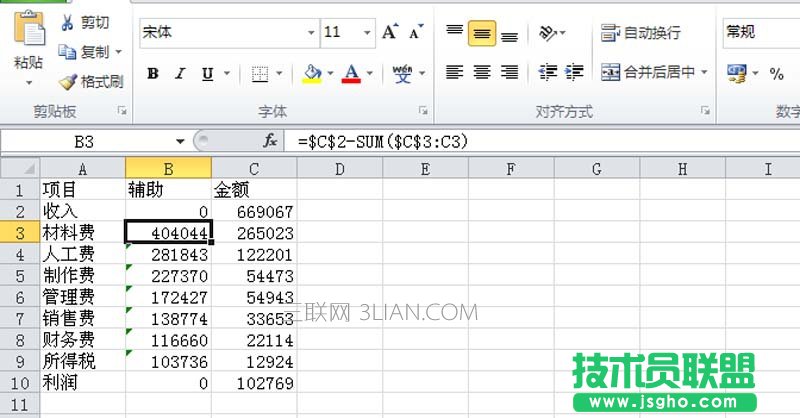The image size is (800, 418).
Task: Click the Select All corner triangle
Action: click(x=20, y=168)
